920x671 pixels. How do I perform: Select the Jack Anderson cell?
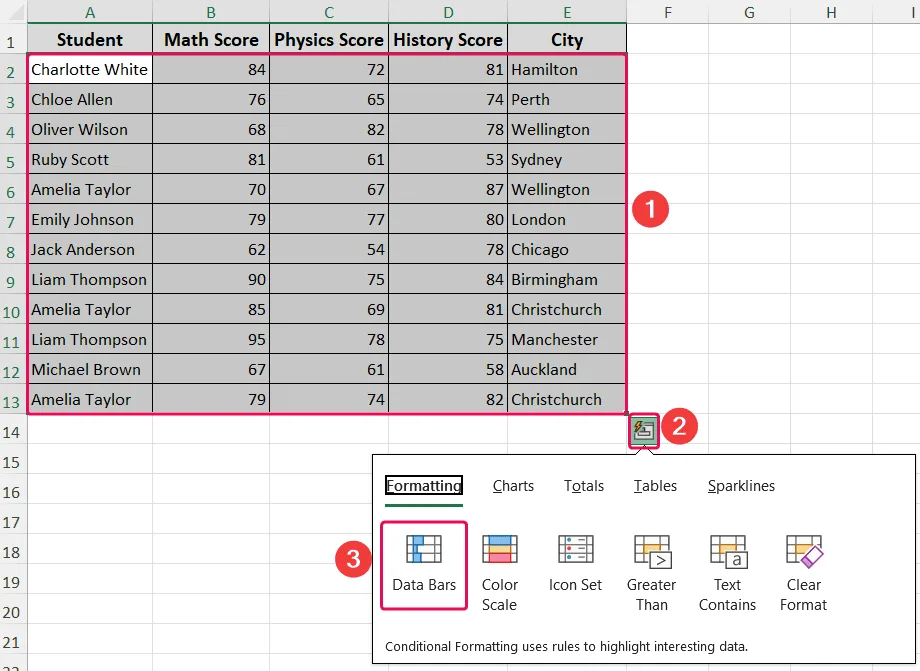click(x=90, y=249)
